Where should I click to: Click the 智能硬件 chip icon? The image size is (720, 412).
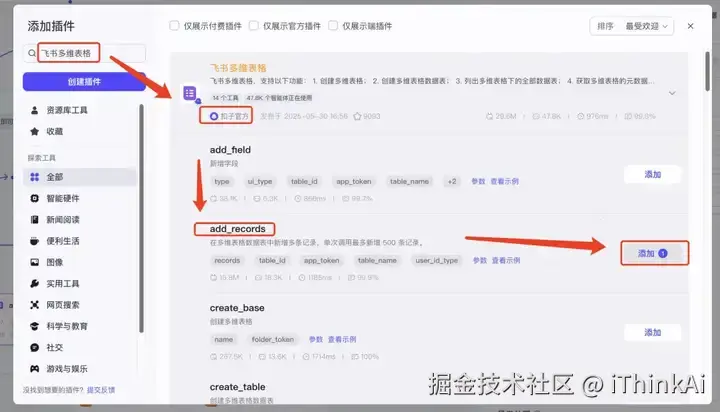(34, 198)
